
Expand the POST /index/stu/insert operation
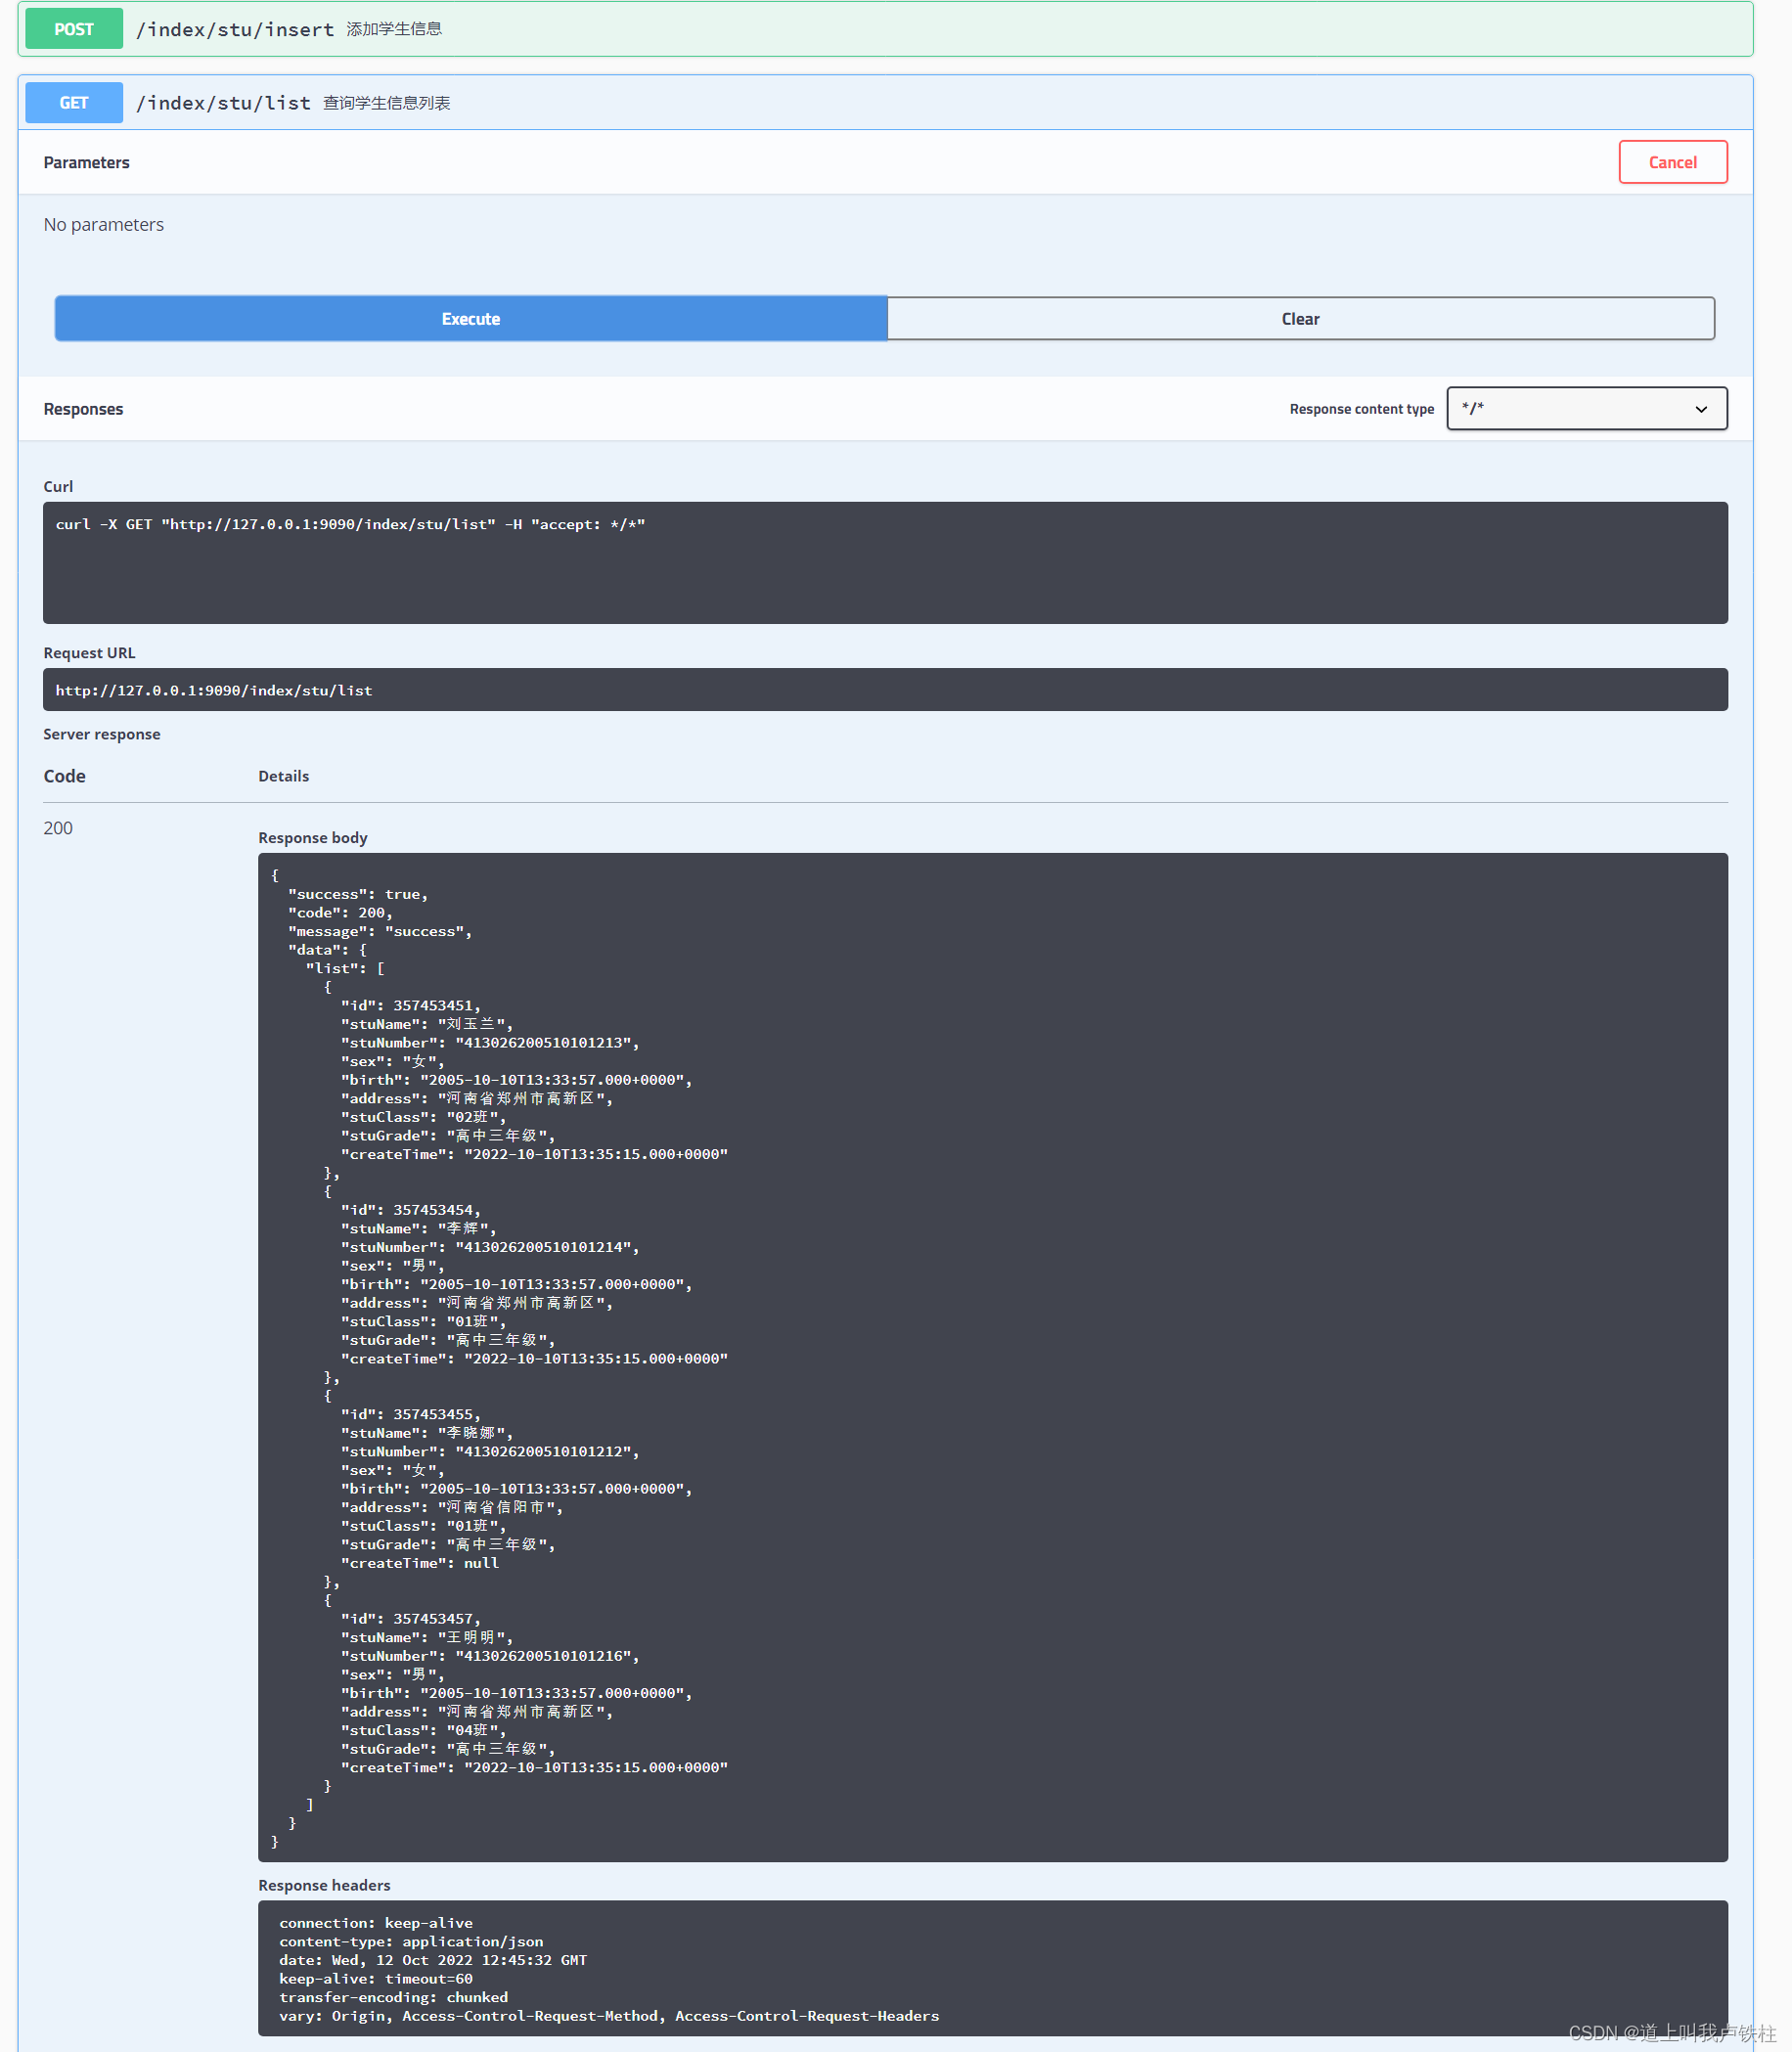point(885,29)
